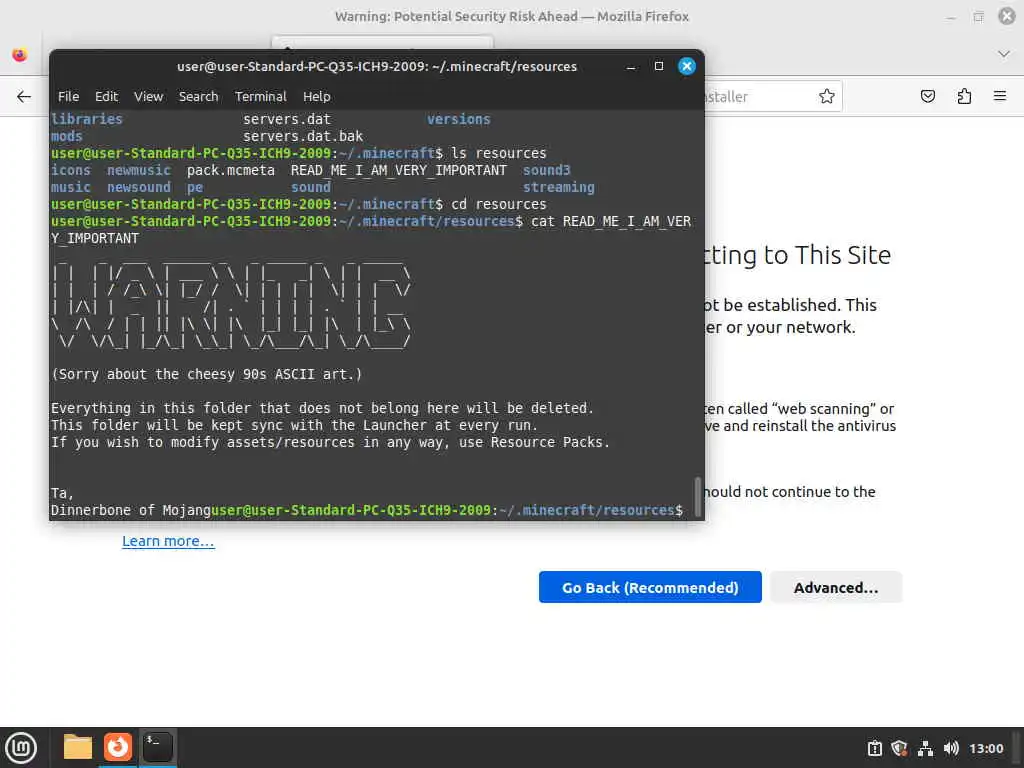The image size is (1024, 768).
Task: Click the 'libraries' directory name
Action: coord(86,120)
